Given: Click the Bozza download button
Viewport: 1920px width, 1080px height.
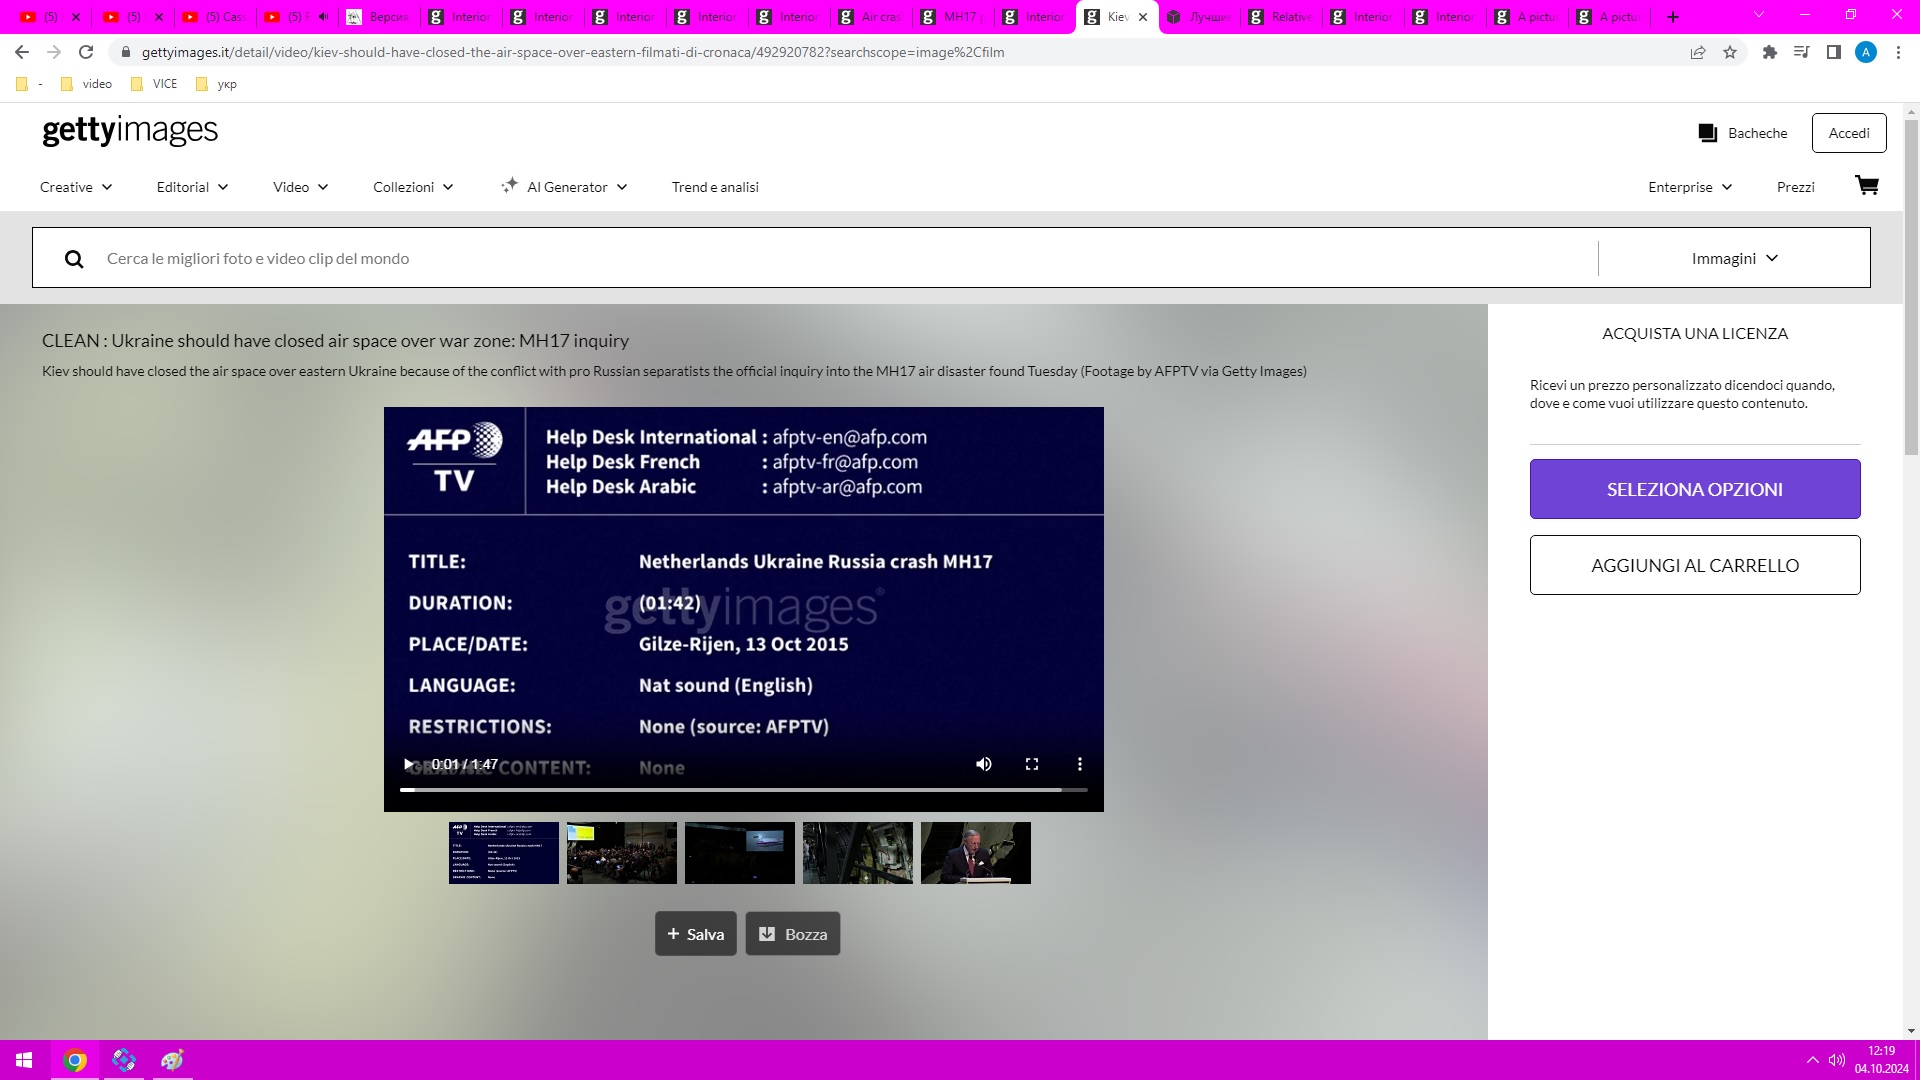Looking at the screenshot, I should click(793, 934).
